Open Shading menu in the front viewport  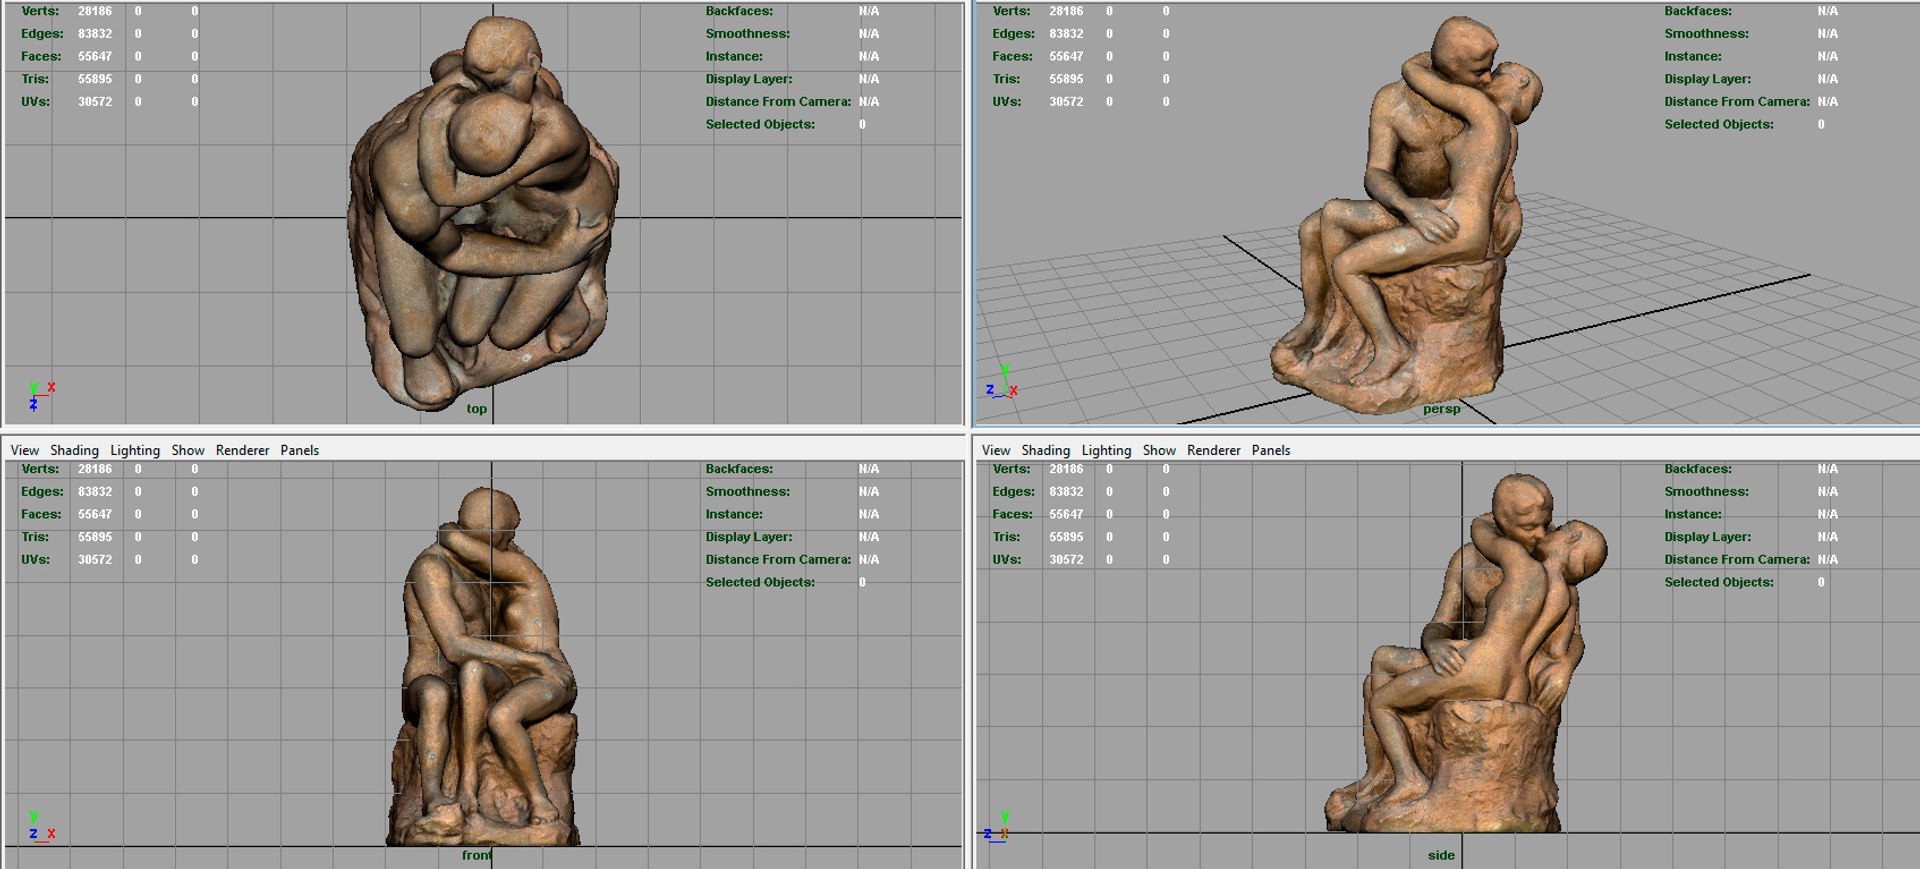tap(74, 450)
